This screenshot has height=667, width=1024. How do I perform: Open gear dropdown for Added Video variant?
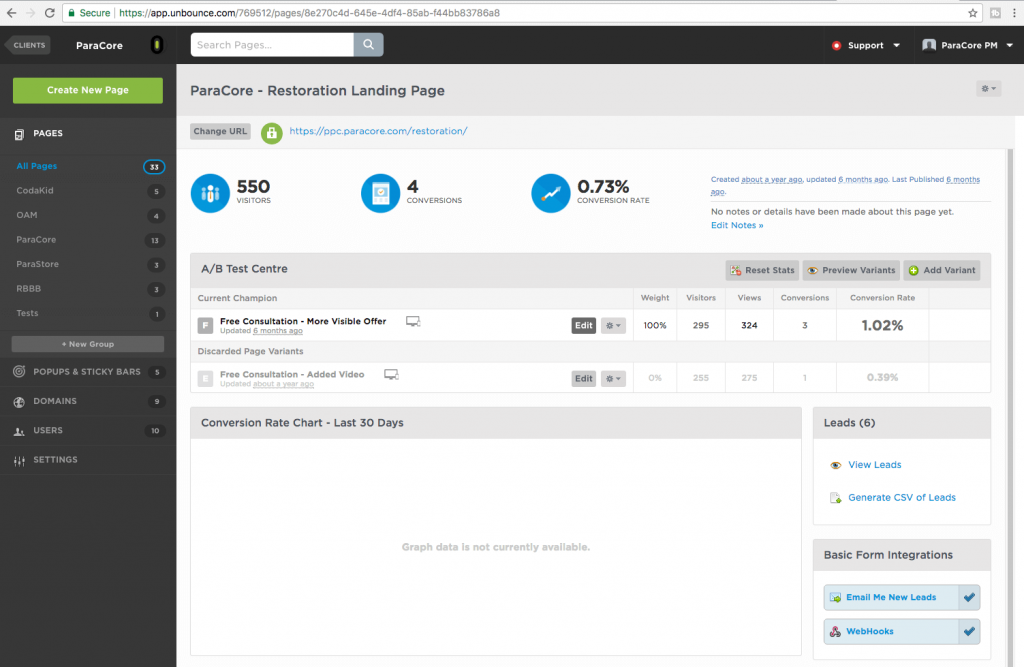pos(613,378)
